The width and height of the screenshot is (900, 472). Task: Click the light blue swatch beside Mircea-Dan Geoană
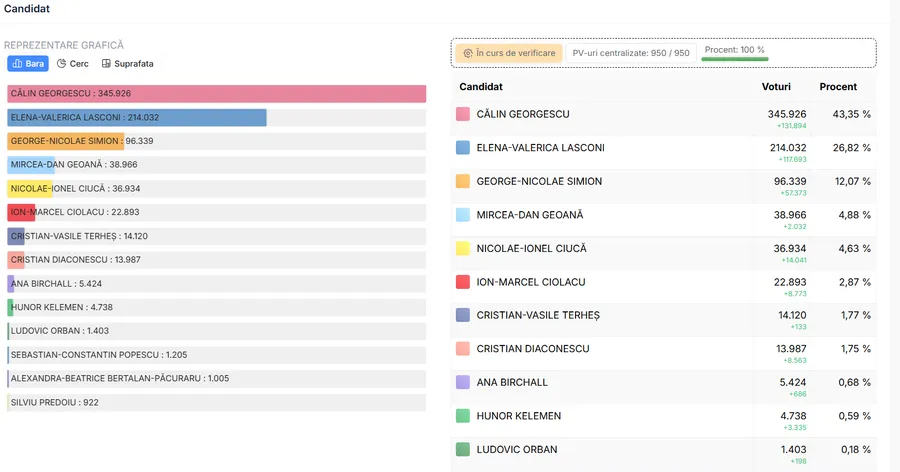tap(463, 215)
